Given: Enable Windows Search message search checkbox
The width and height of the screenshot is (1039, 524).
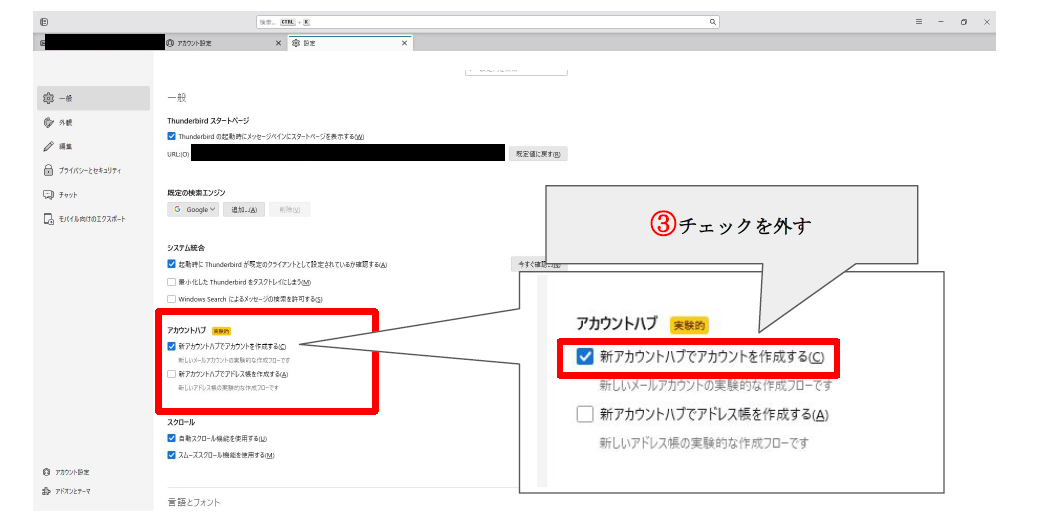Looking at the screenshot, I should pos(172,299).
